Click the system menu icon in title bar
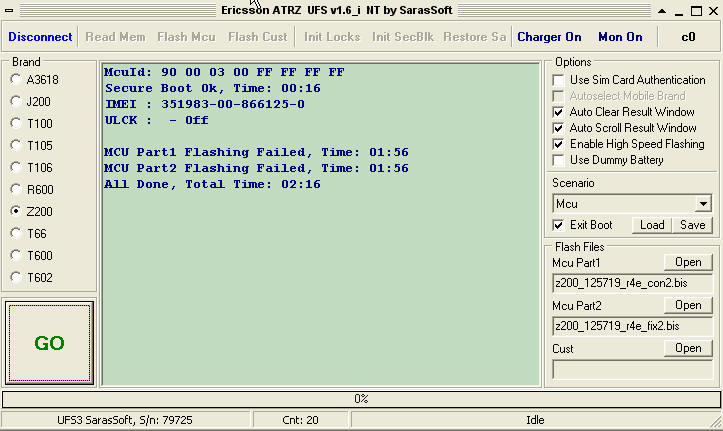723x431 pixels. tap(9, 10)
